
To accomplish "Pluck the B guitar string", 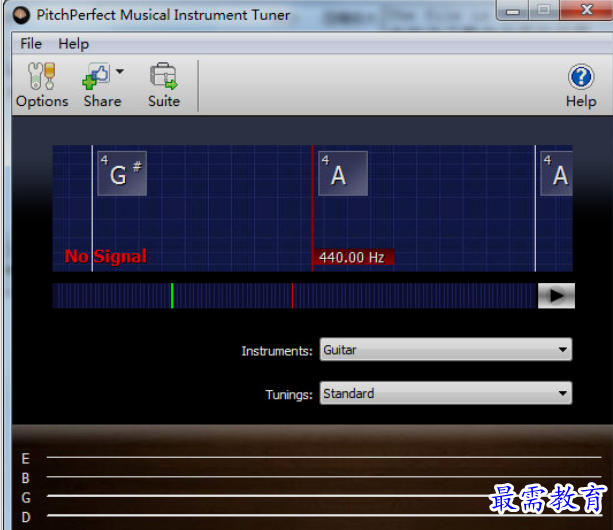I will (324, 476).
